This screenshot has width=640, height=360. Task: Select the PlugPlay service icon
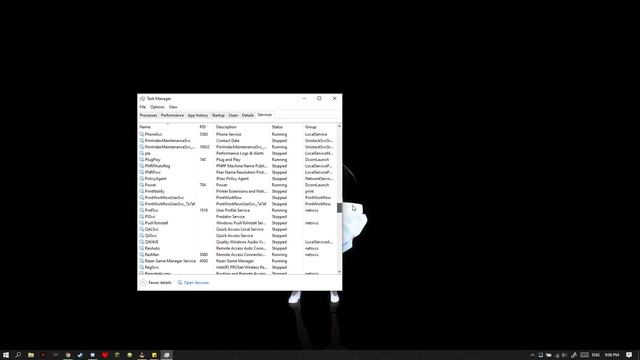[142, 160]
